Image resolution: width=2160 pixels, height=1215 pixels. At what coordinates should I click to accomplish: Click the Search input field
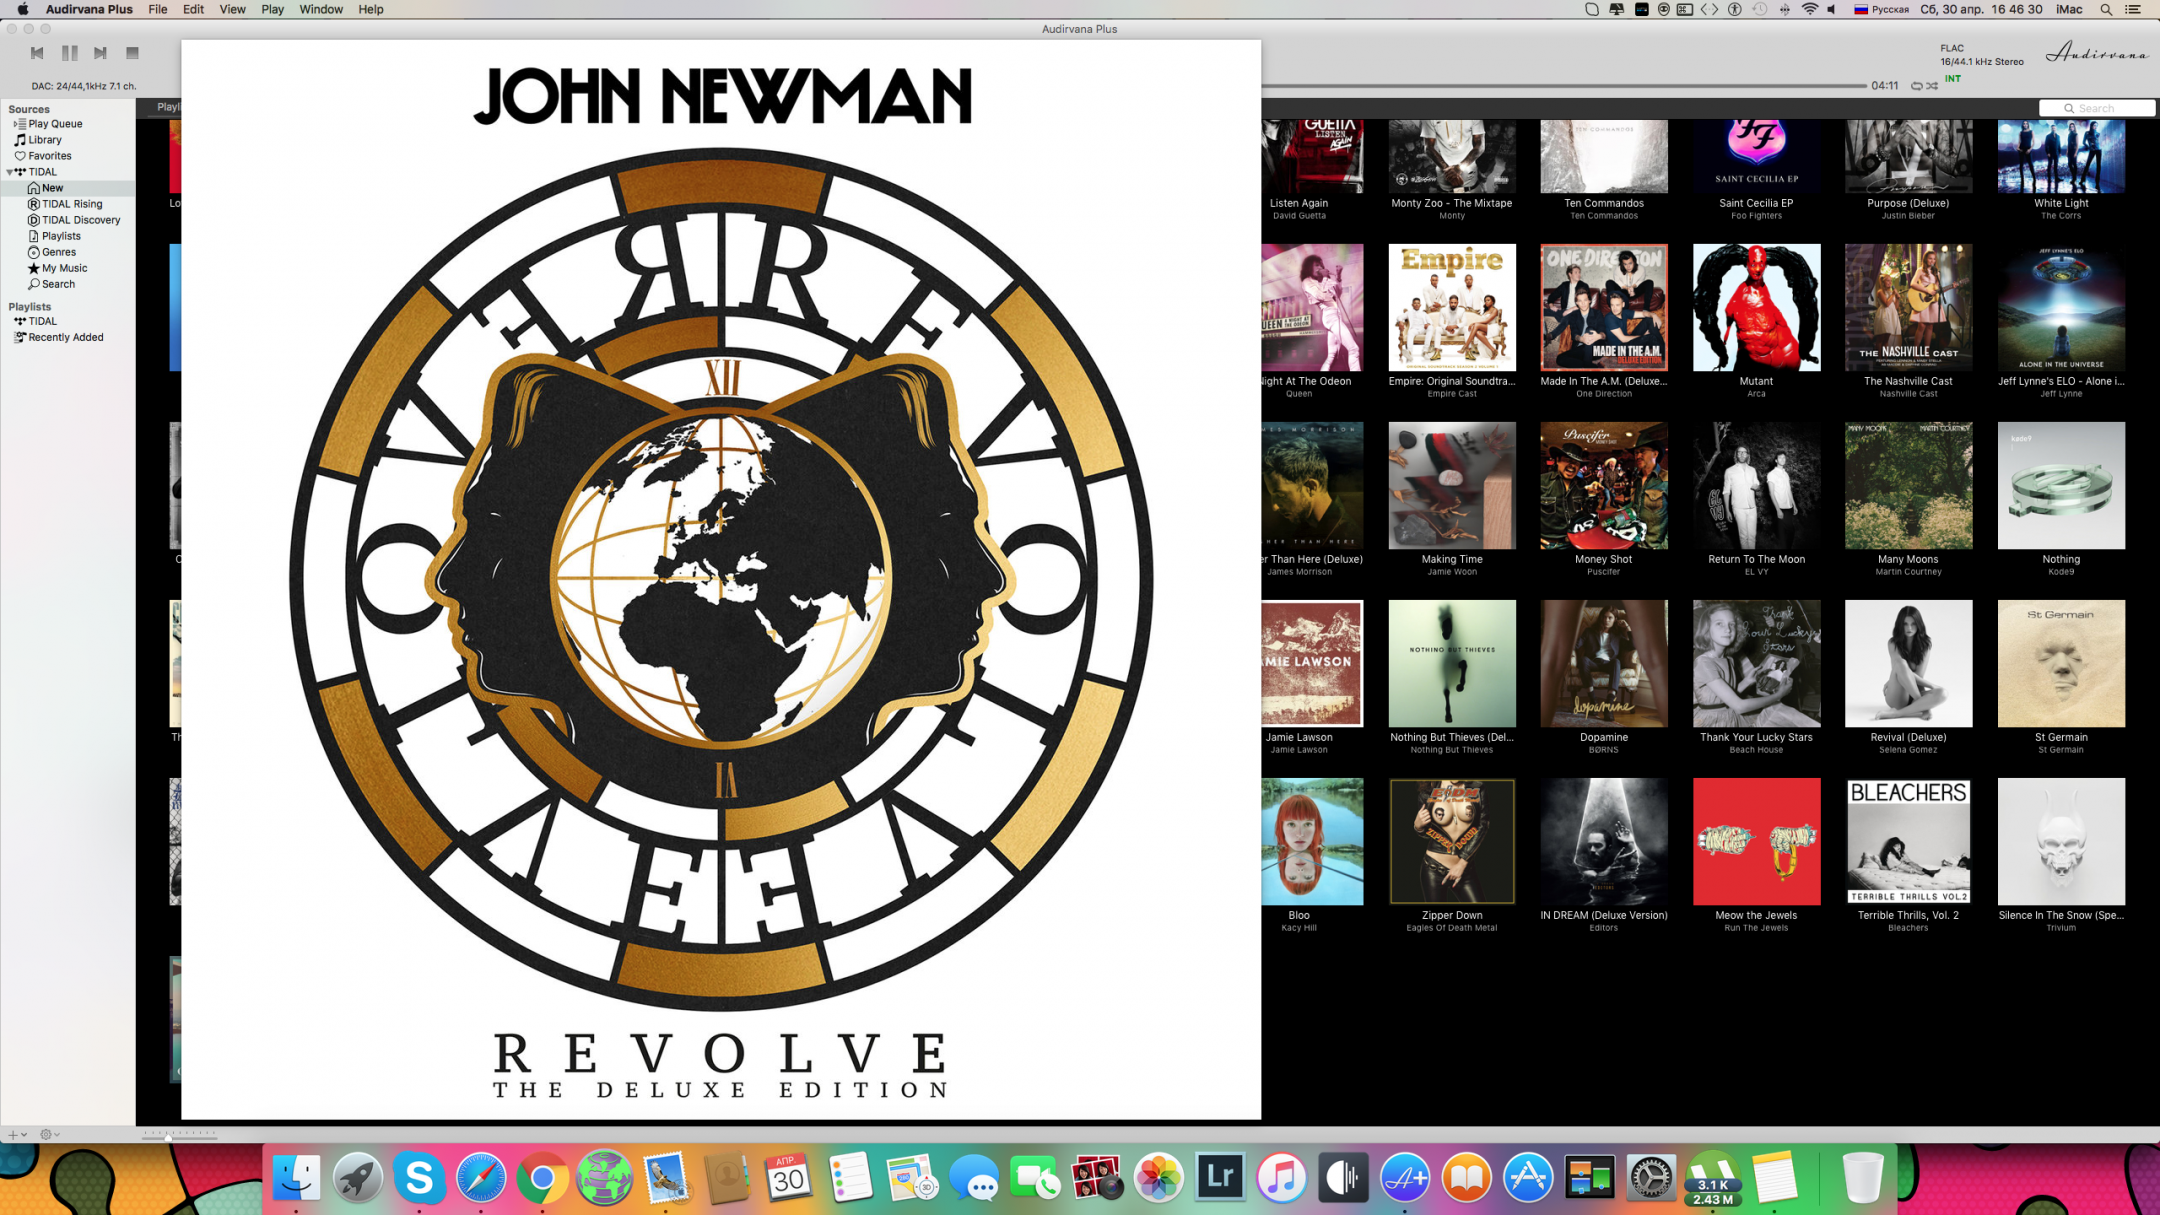pyautogui.click(x=2096, y=108)
